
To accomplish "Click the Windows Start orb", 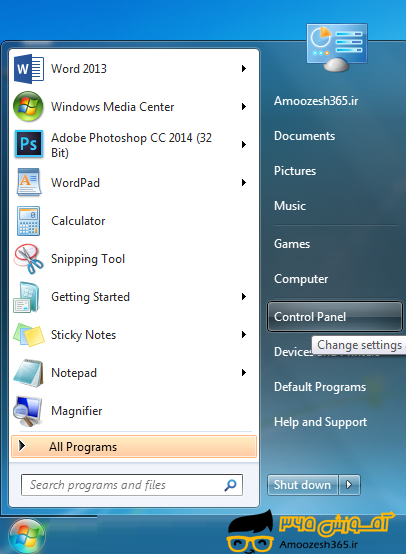I will pyautogui.click(x=27, y=536).
